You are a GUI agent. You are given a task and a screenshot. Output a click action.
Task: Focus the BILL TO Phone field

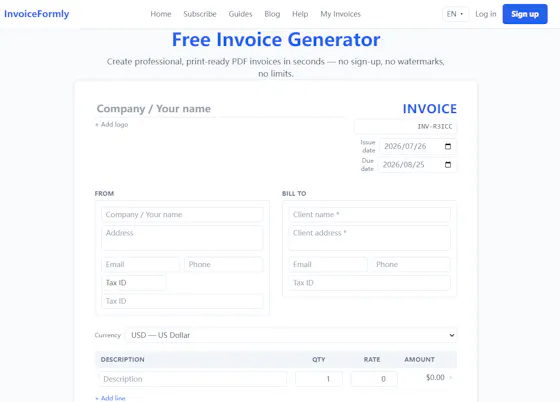tap(411, 265)
